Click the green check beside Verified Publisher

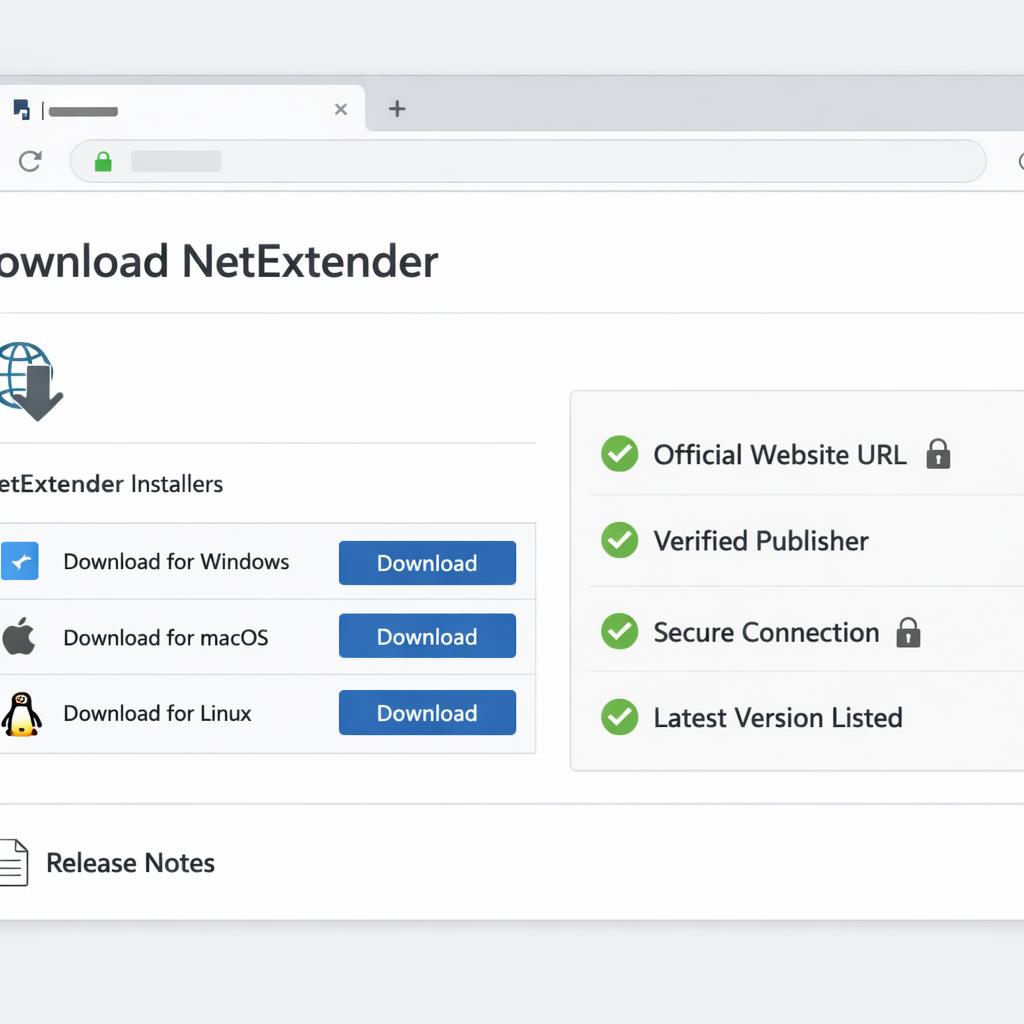[x=620, y=540]
